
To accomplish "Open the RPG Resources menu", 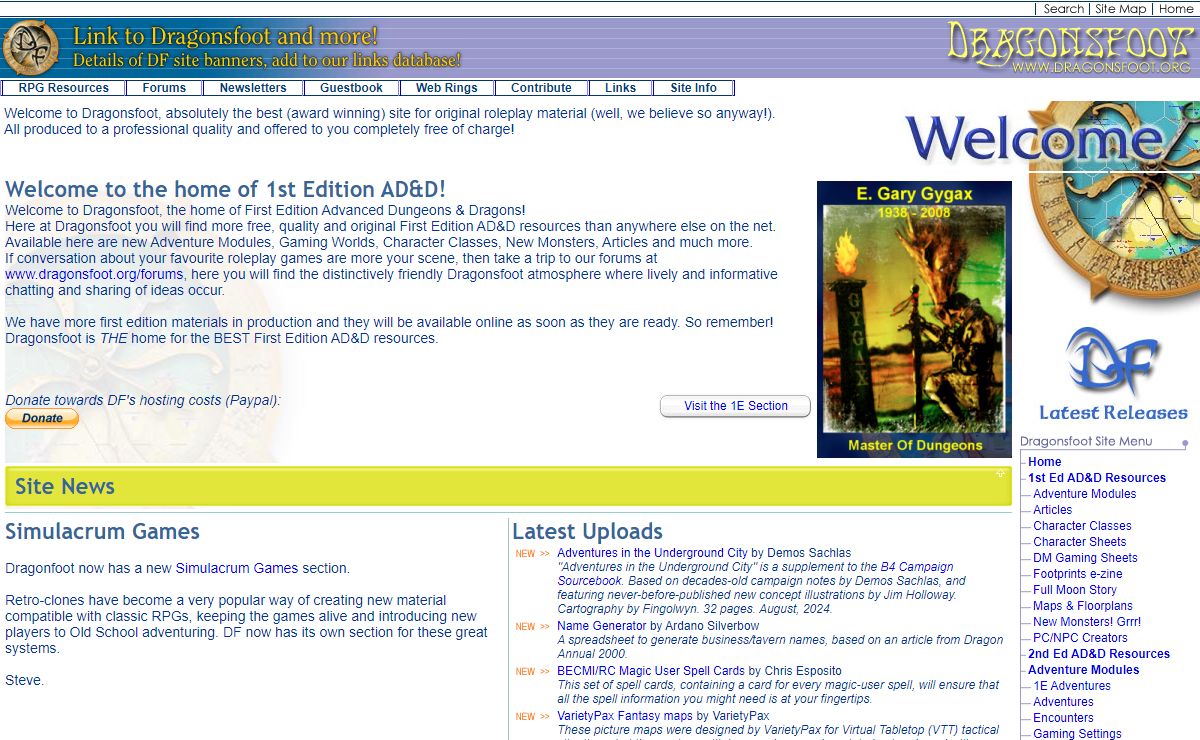I will tap(64, 88).
